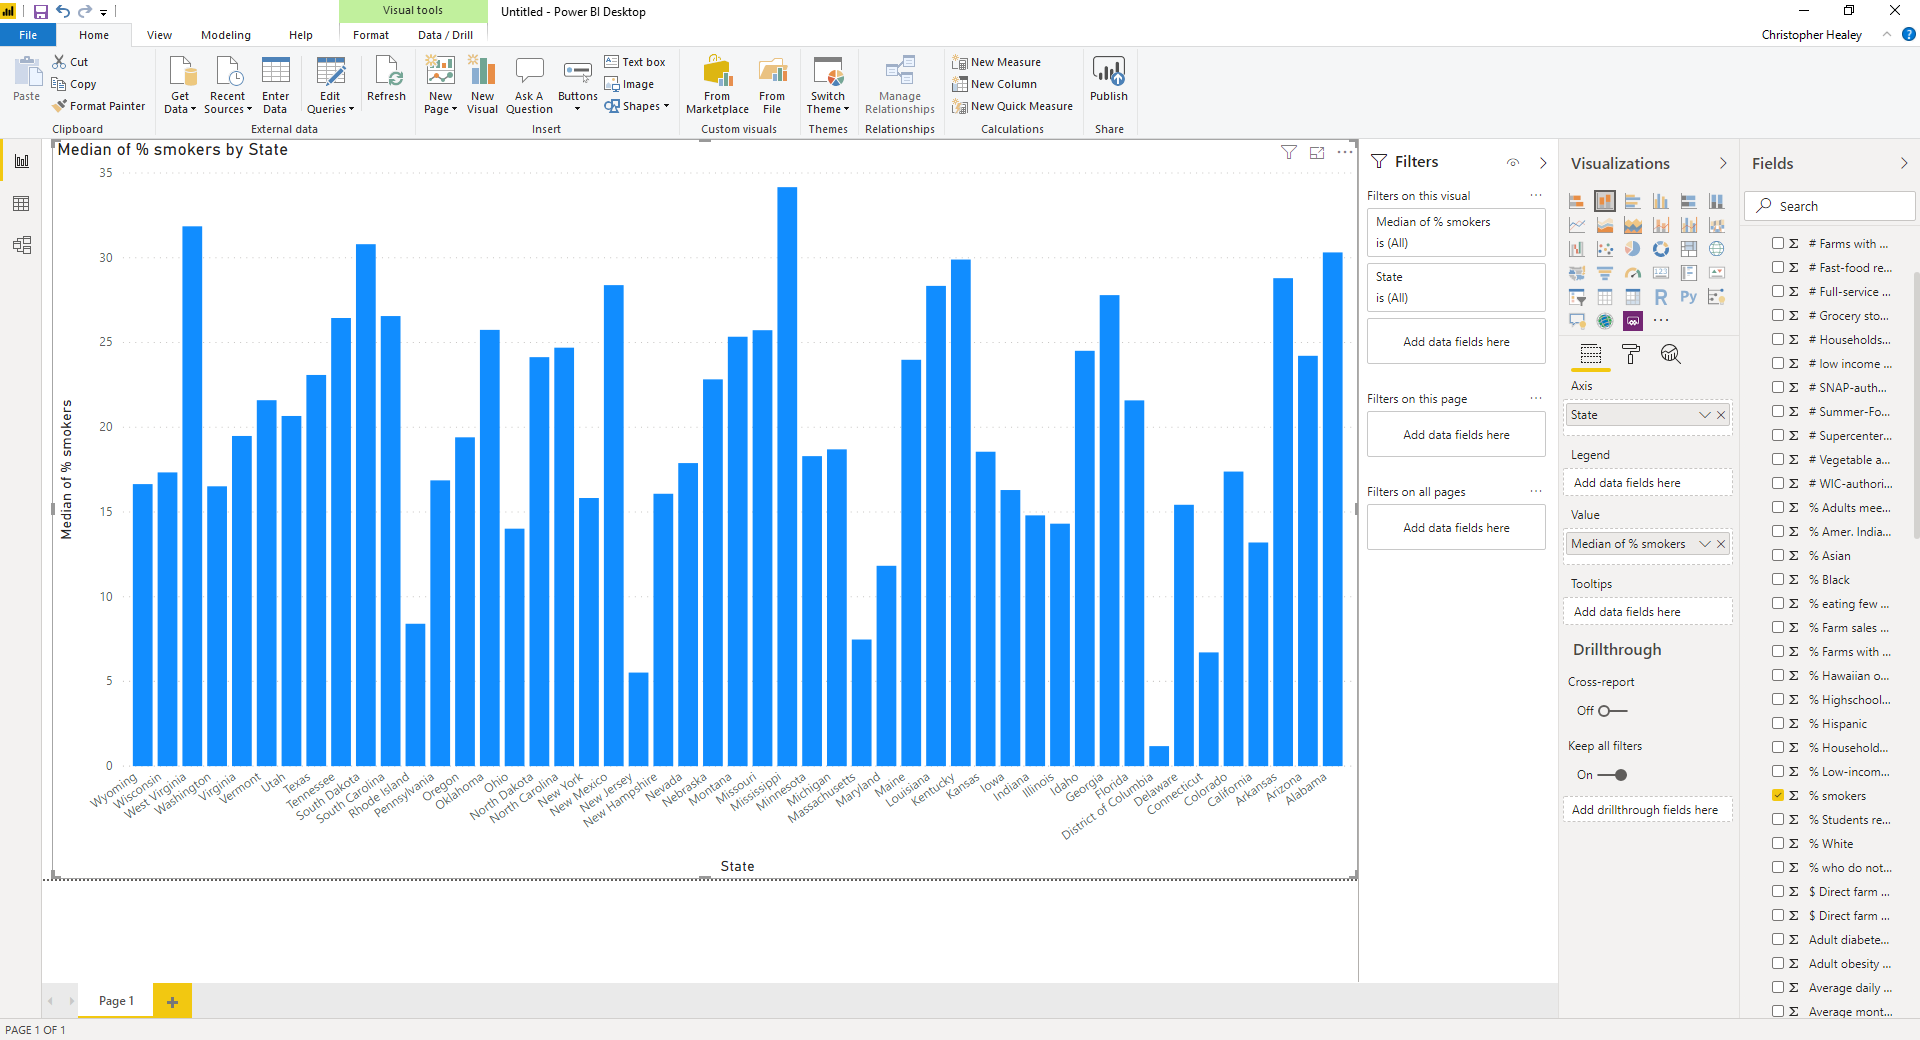The height and width of the screenshot is (1040, 1920).
Task: Select the gauge visualization icon
Action: tap(1632, 273)
